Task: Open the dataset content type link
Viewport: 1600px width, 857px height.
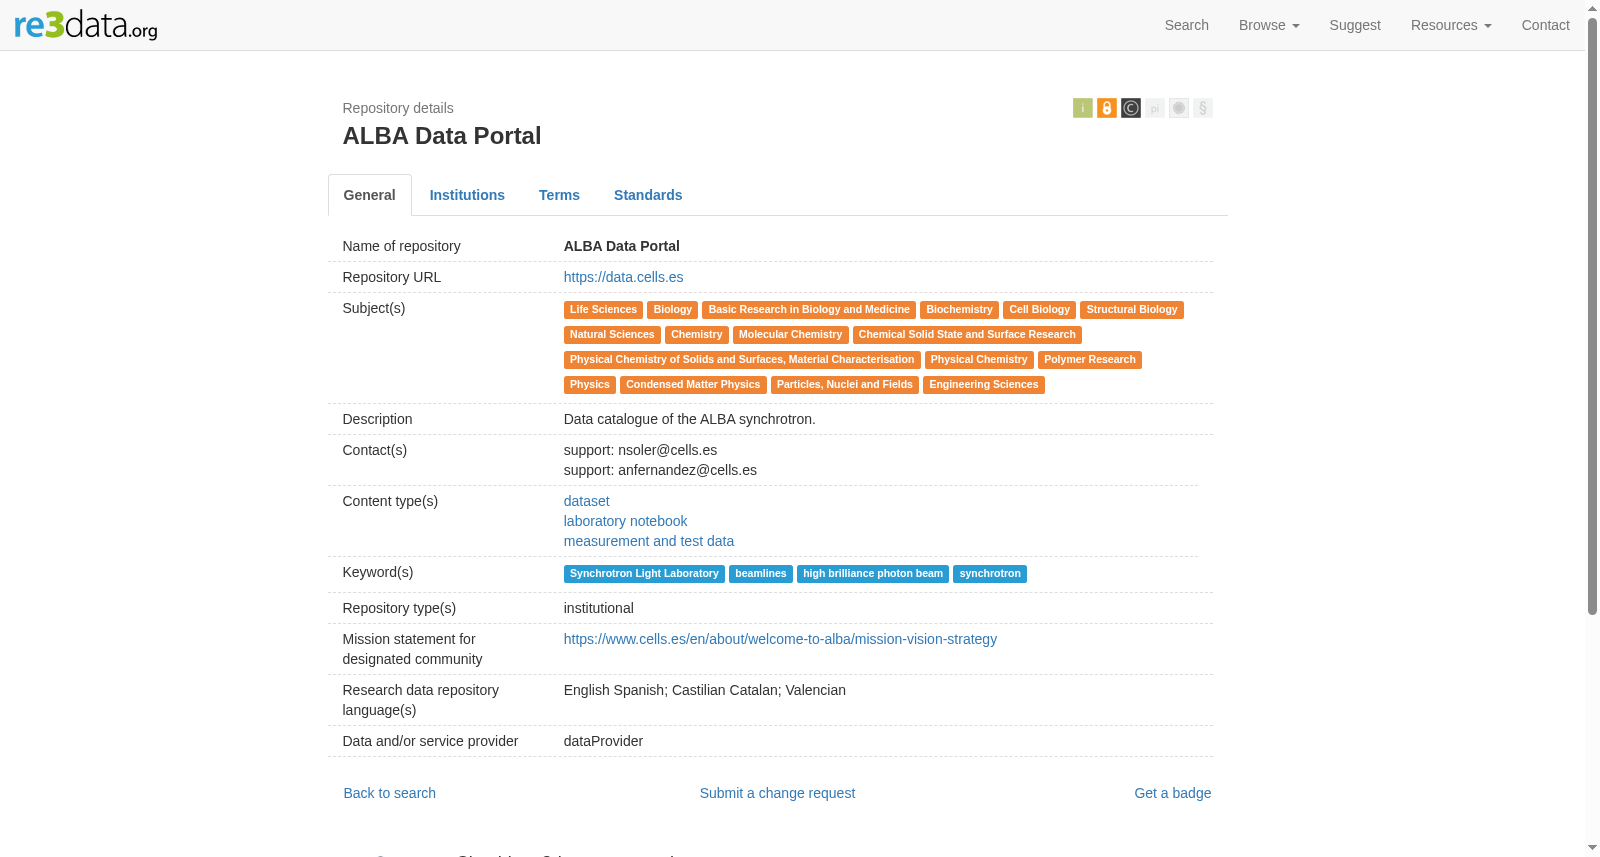Action: coord(586,501)
